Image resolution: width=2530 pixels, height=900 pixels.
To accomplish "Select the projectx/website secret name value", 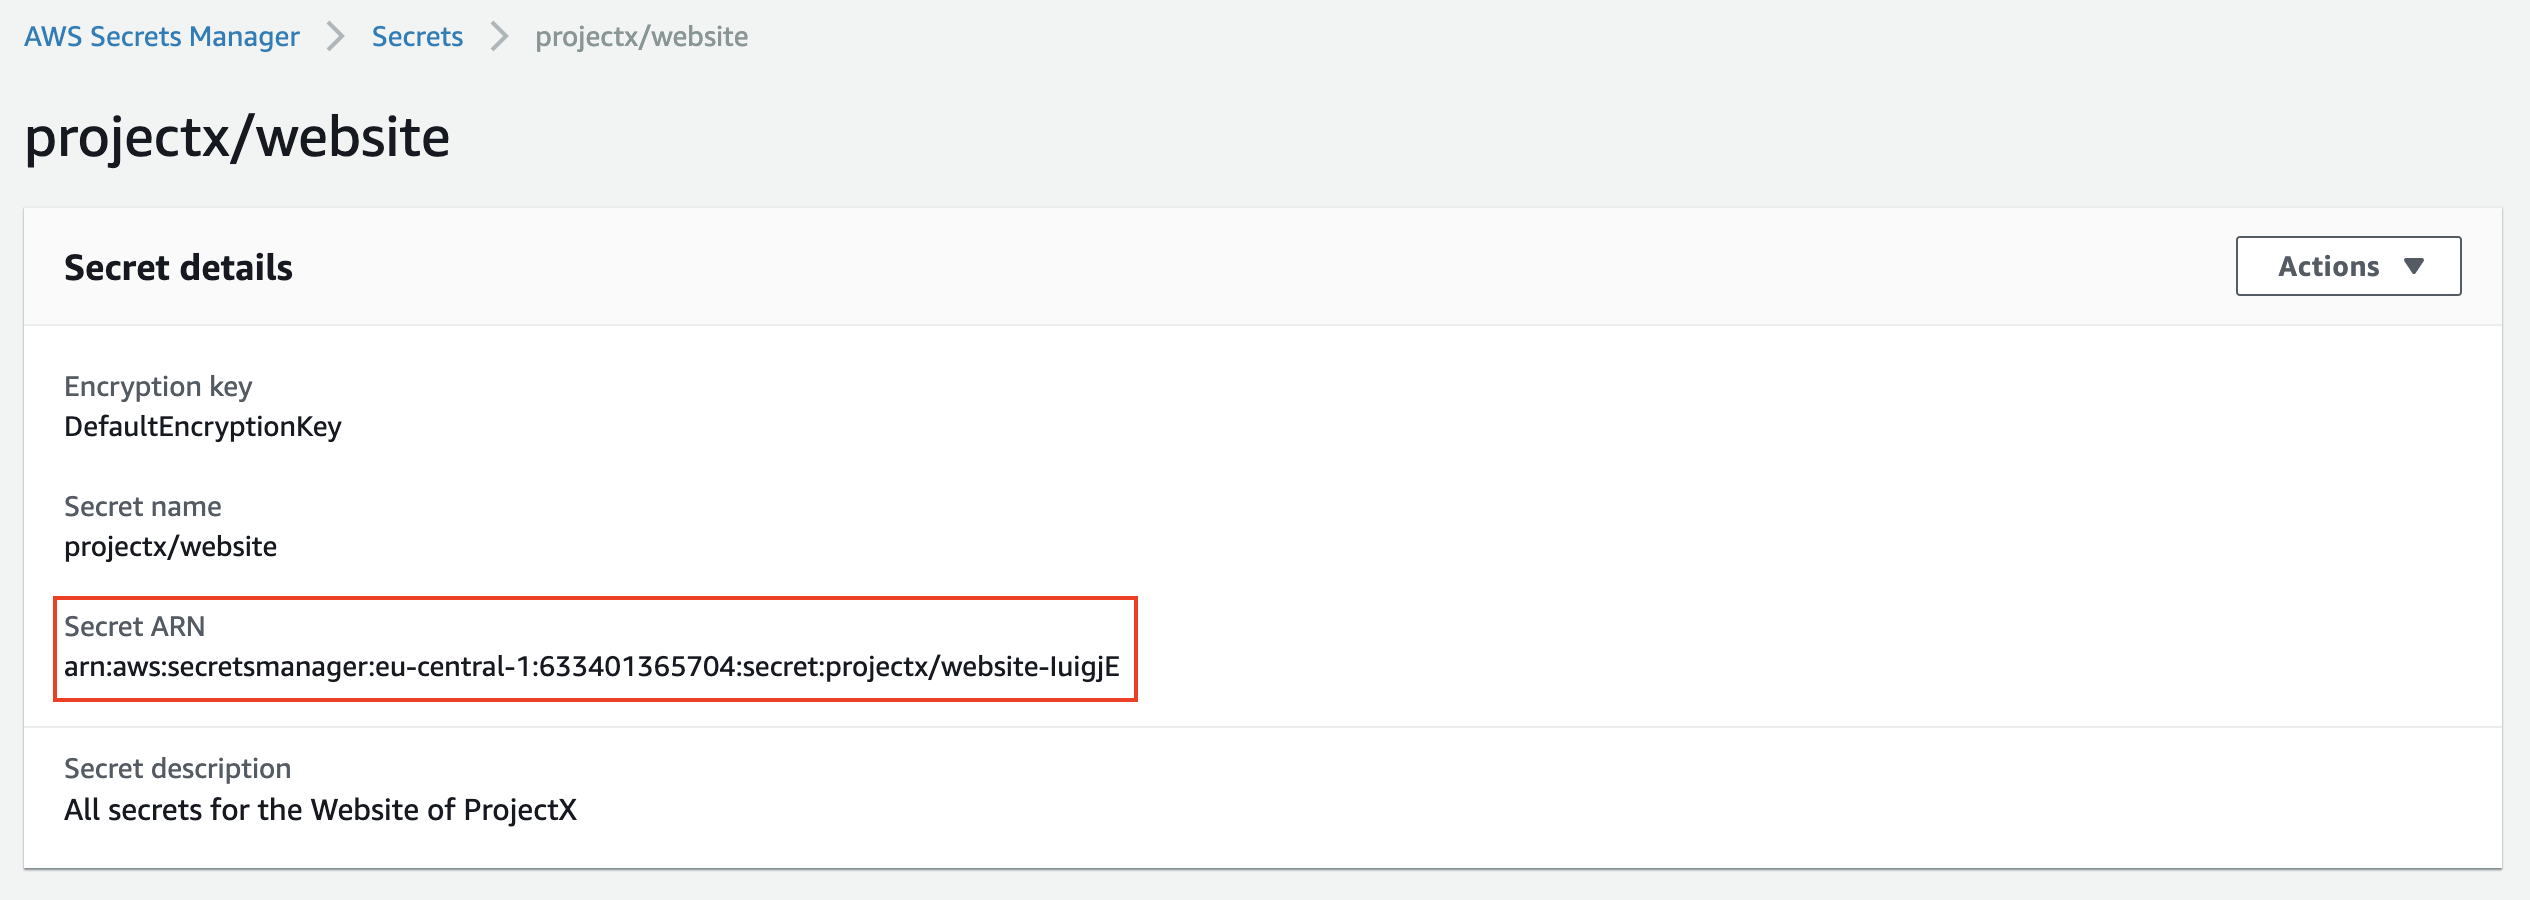I will point(170,547).
